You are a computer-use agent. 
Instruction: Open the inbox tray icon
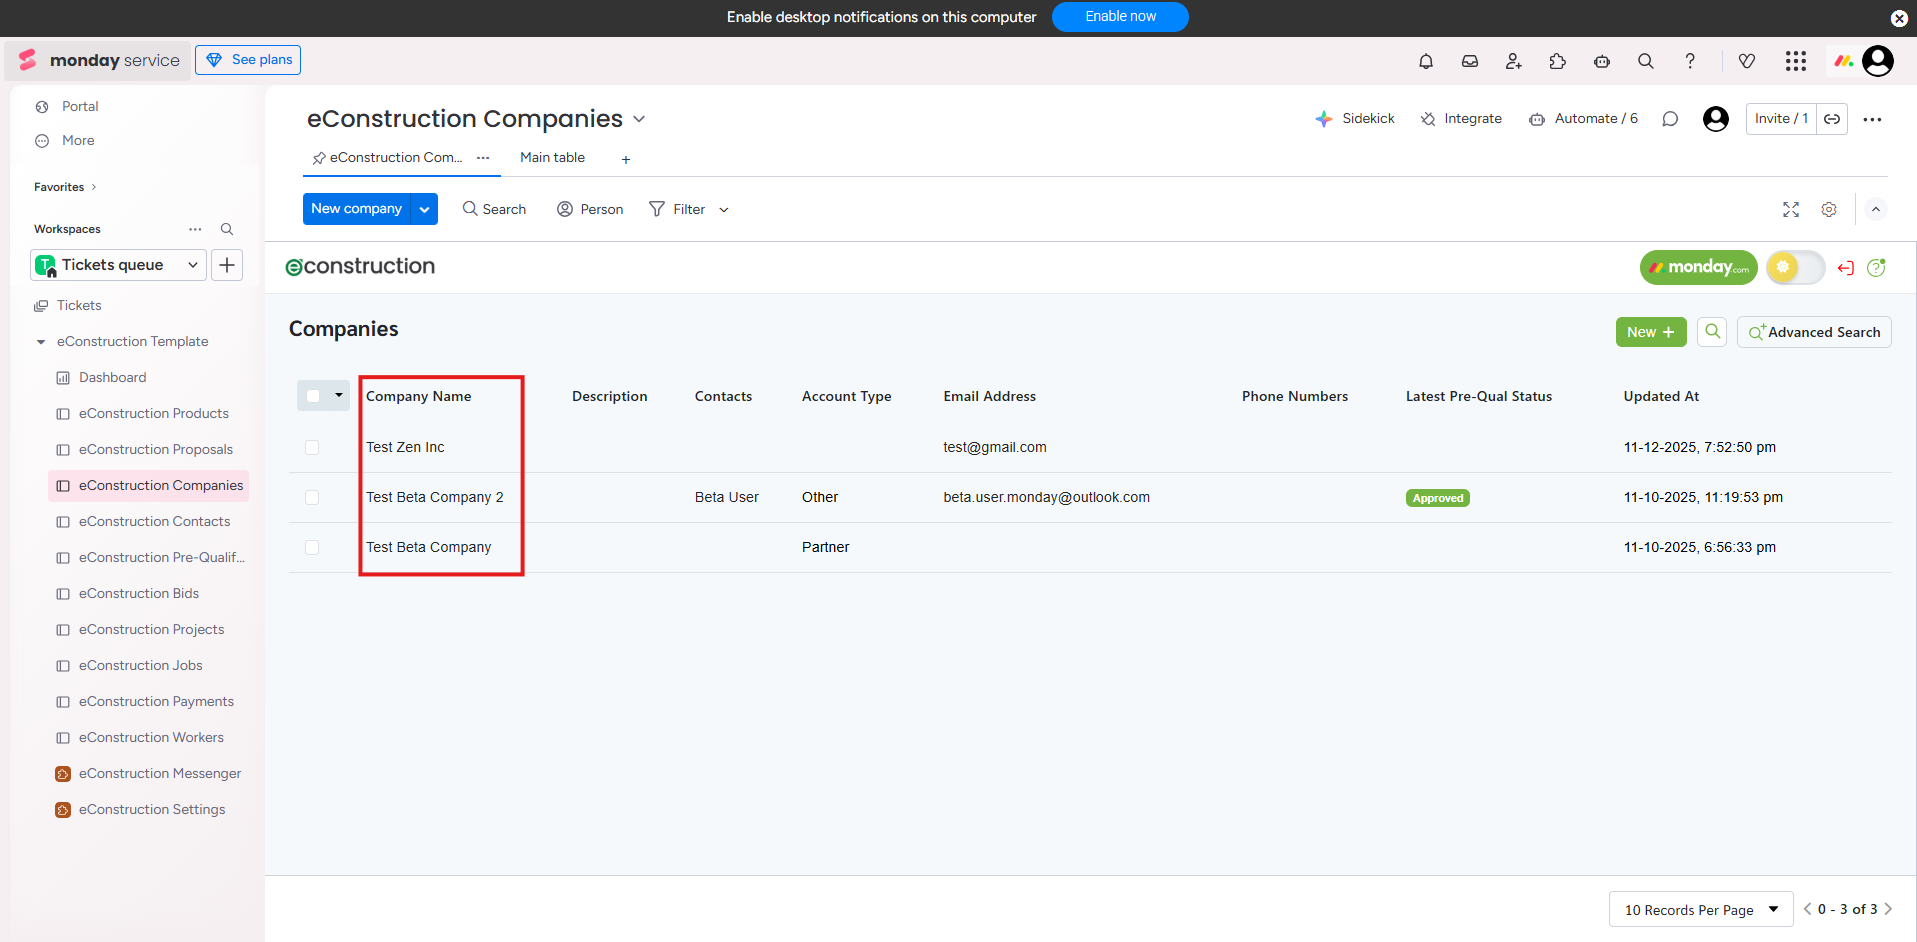[1469, 61]
